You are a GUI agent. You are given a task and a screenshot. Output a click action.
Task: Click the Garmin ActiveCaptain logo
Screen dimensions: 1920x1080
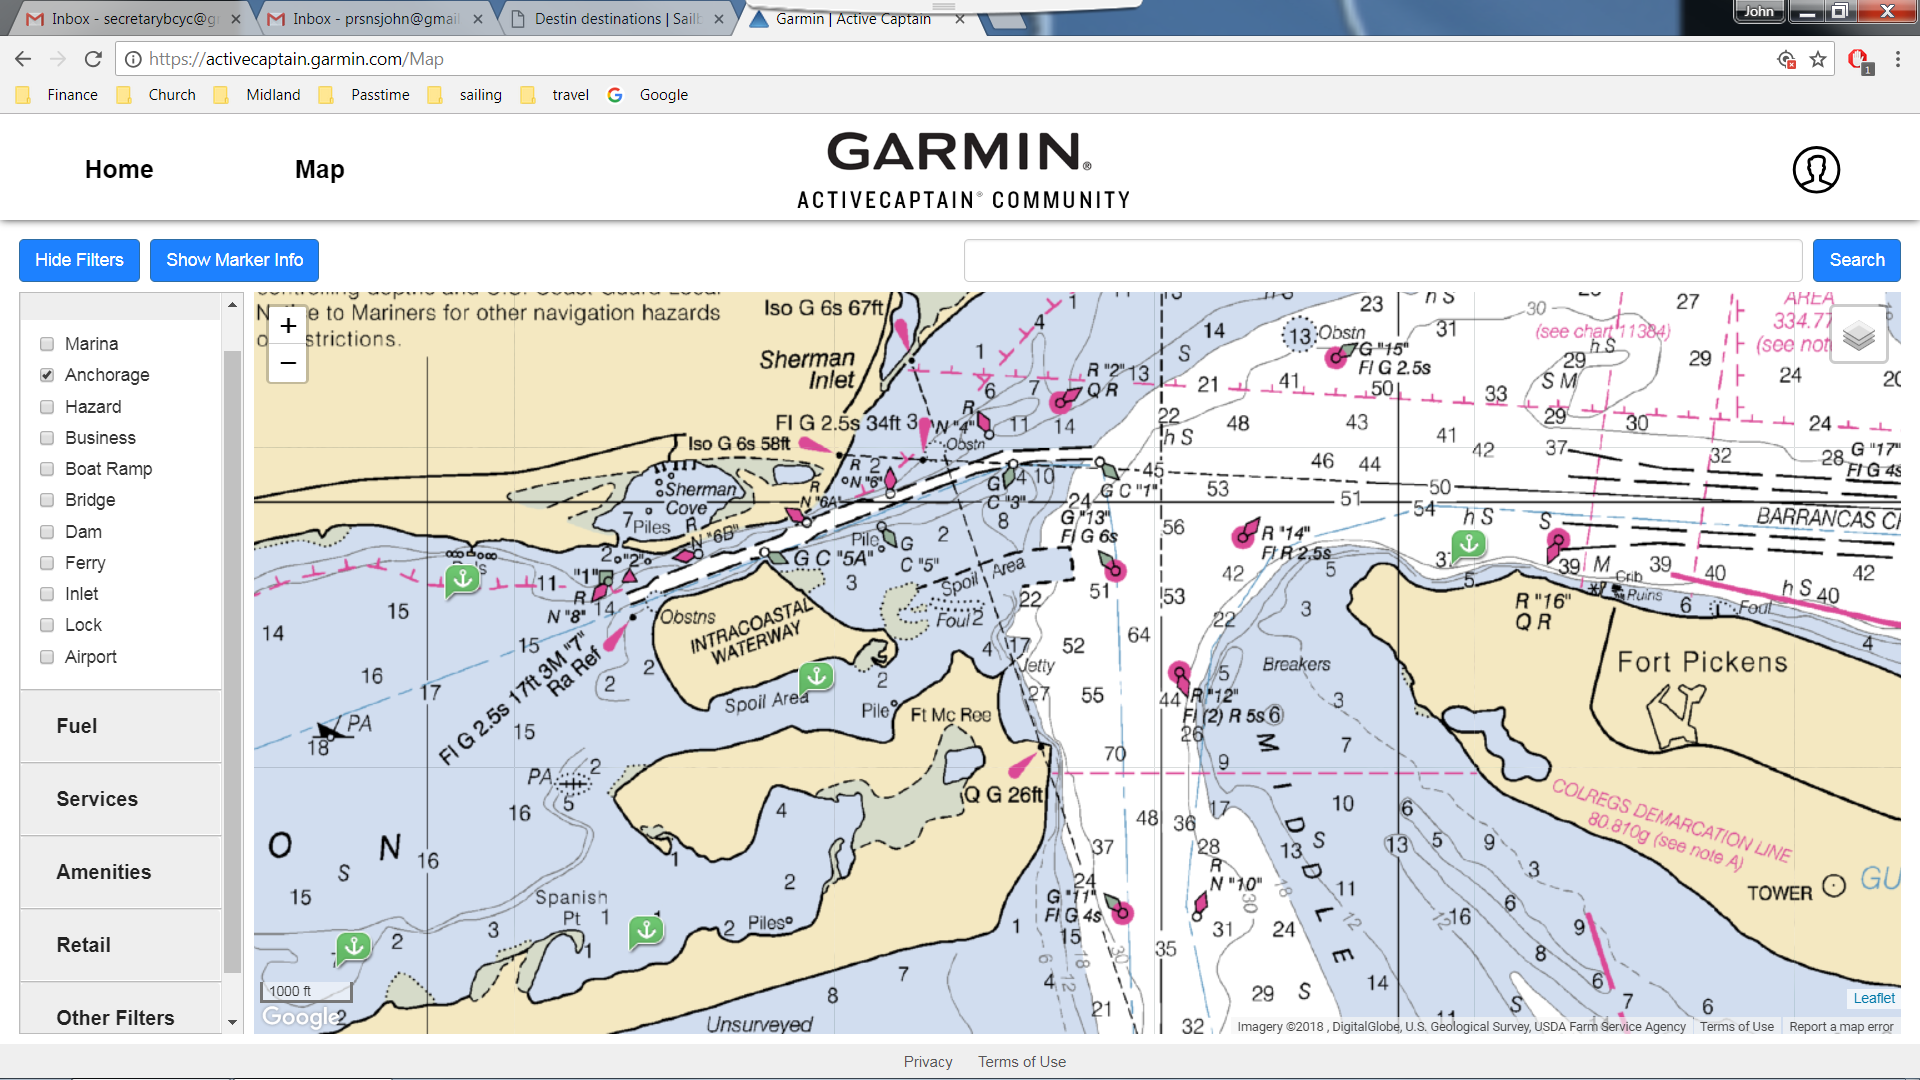click(963, 170)
